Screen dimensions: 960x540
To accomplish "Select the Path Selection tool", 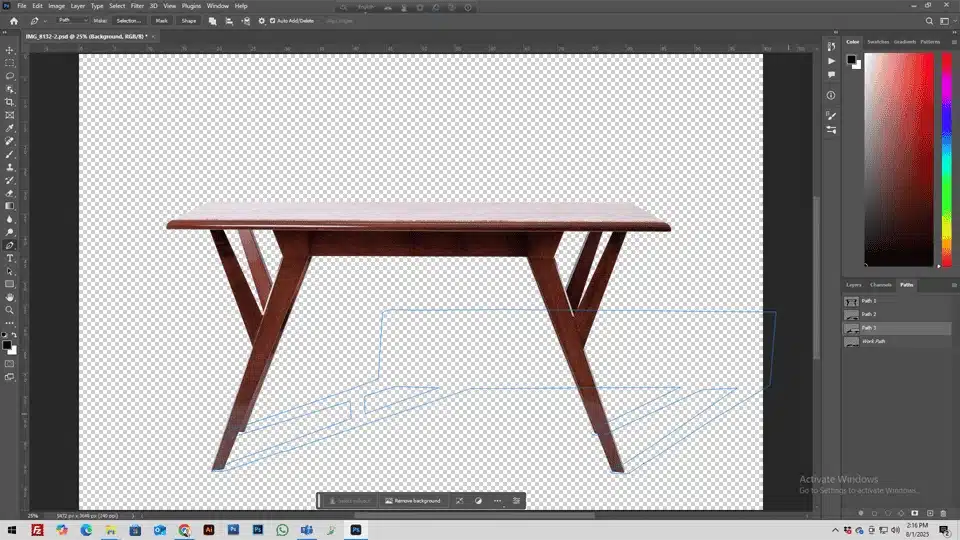I will pos(10,271).
